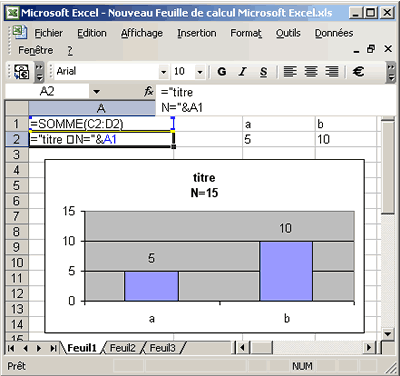Toggle Italic formatting button
This screenshot has width=400, height=376.
pos(243,71)
